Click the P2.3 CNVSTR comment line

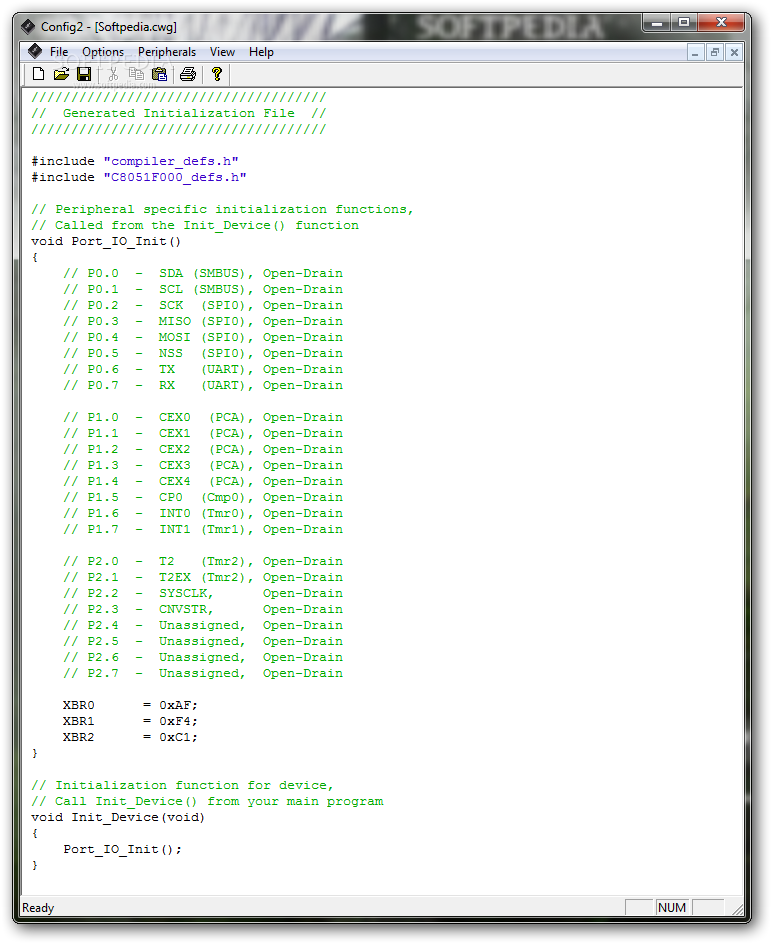pos(203,609)
